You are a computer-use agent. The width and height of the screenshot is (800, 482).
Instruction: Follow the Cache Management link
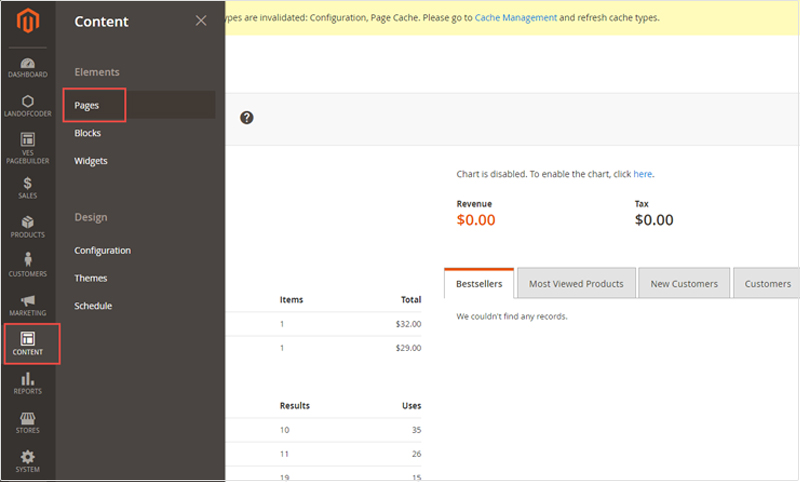(x=516, y=17)
